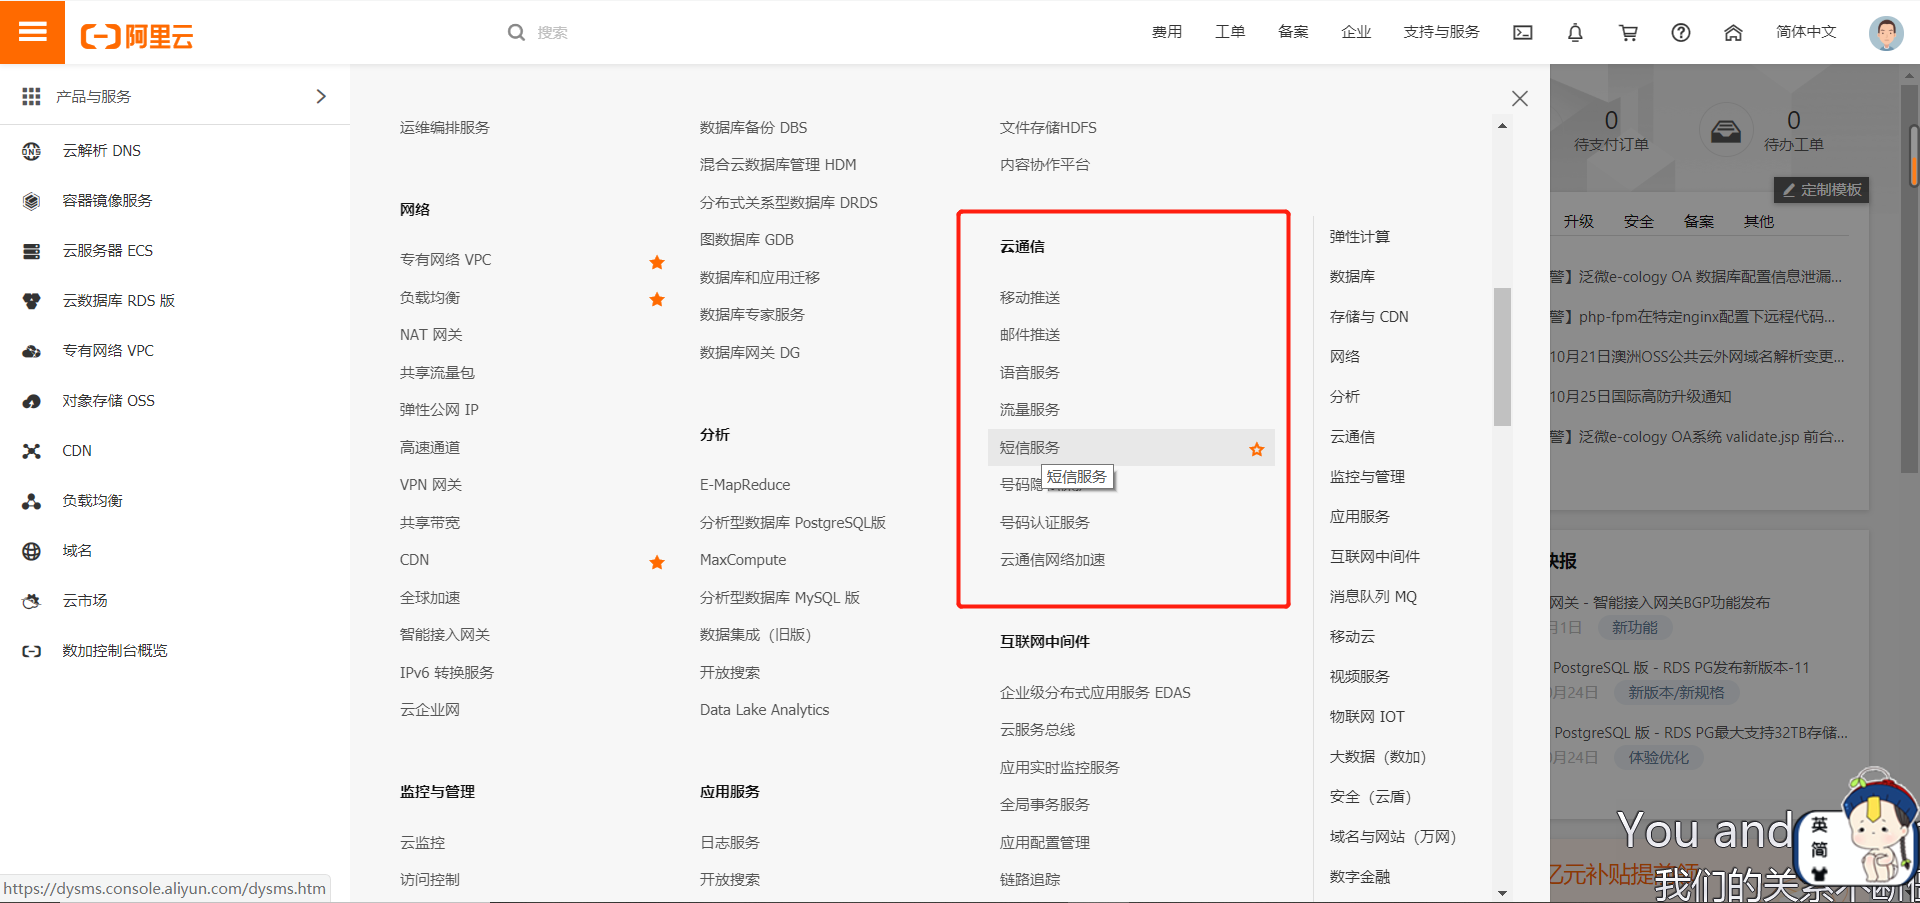Jump to 物联网 IOT category
Image resolution: width=1920 pixels, height=903 pixels.
[1367, 717]
